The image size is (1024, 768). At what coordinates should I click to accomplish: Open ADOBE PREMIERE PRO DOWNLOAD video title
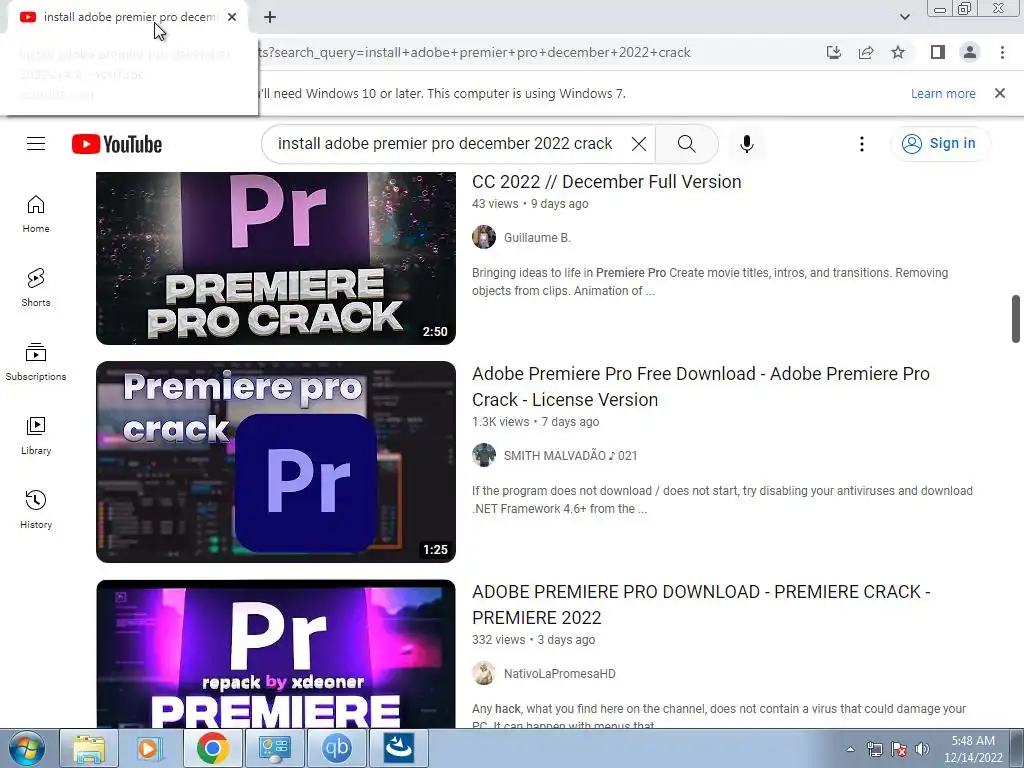701,605
